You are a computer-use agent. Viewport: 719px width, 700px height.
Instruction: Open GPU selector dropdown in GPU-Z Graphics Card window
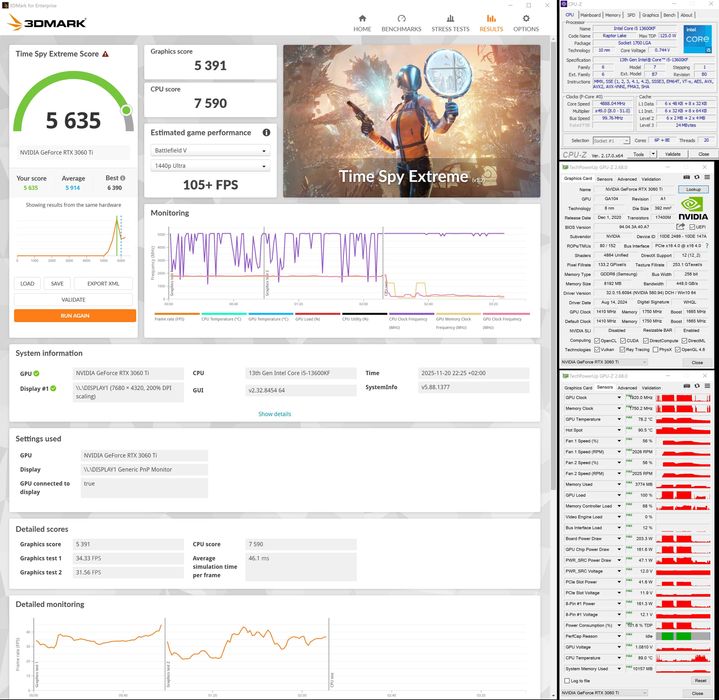click(x=604, y=362)
